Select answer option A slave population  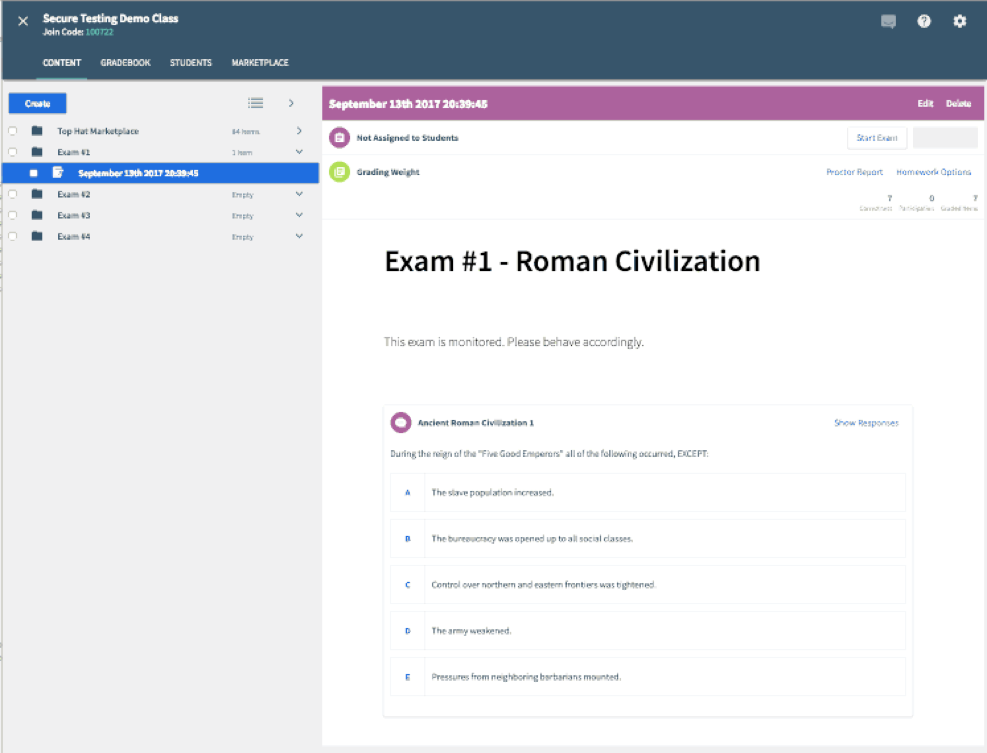(x=648, y=492)
